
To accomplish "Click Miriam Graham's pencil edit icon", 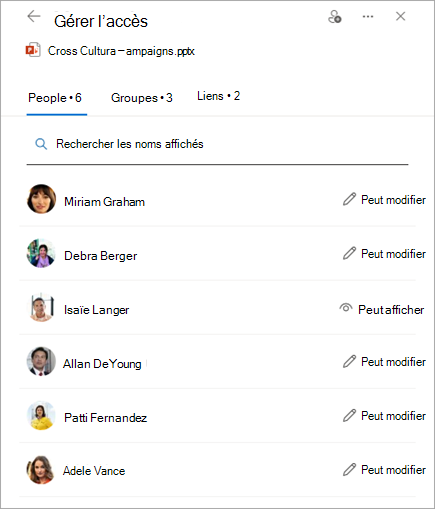I will click(x=349, y=199).
